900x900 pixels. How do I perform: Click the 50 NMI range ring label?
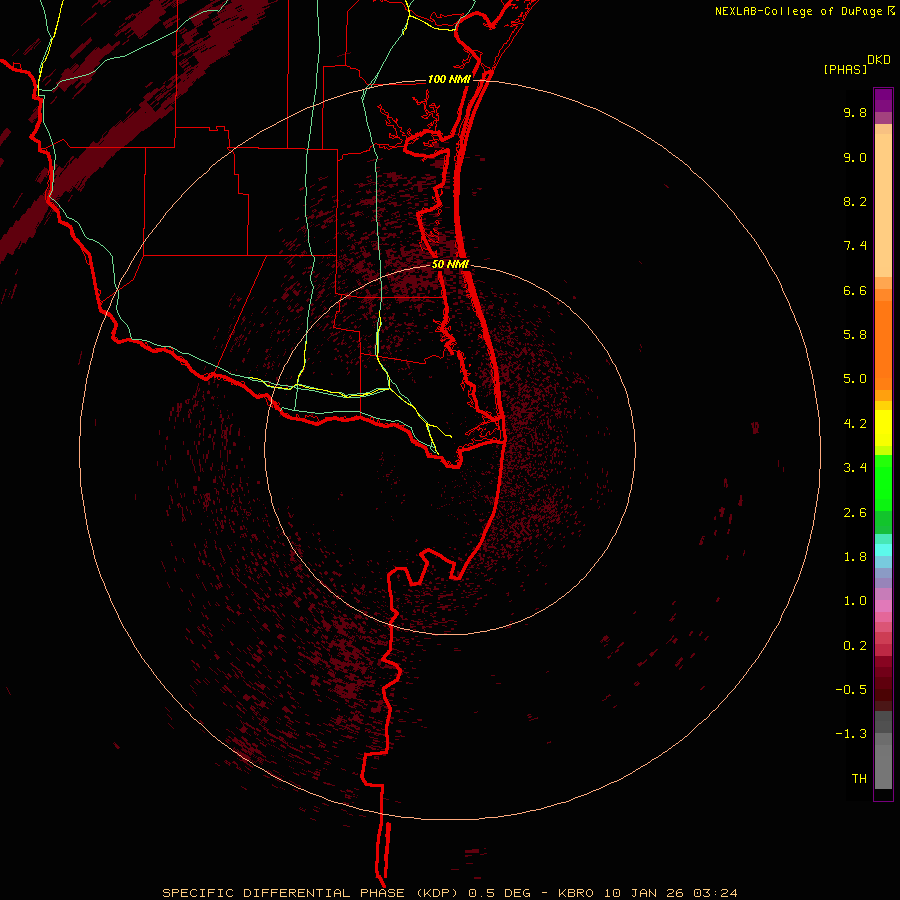click(451, 264)
